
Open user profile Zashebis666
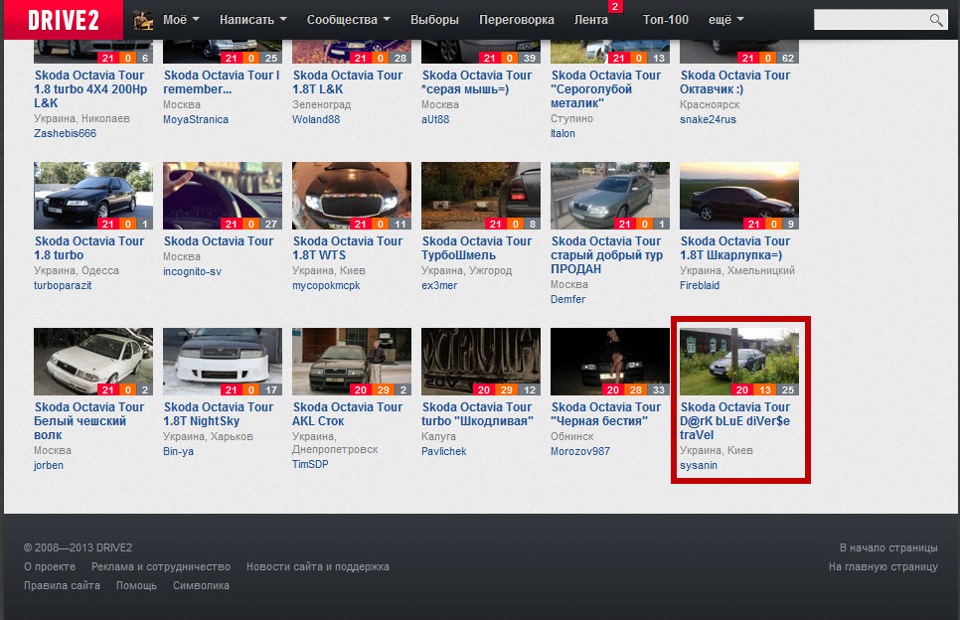coord(65,133)
